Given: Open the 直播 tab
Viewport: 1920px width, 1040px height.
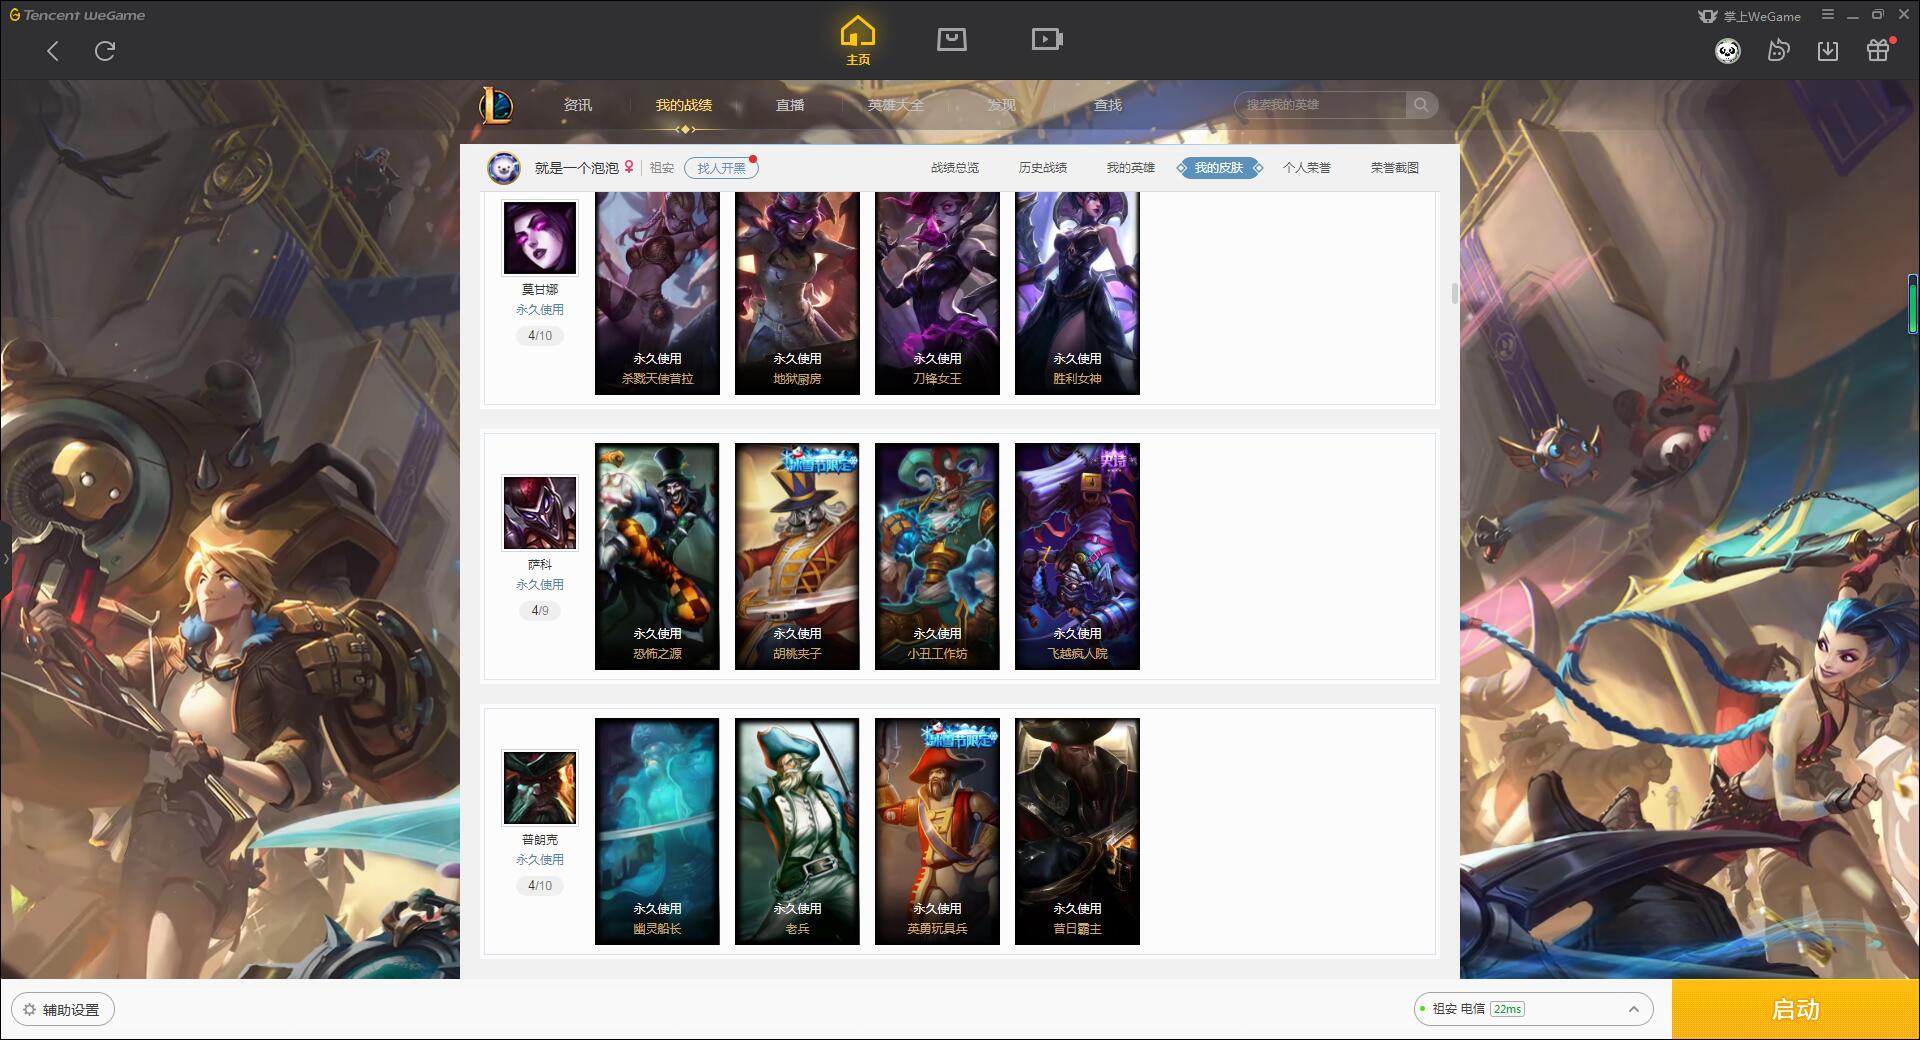Looking at the screenshot, I should pyautogui.click(x=790, y=105).
